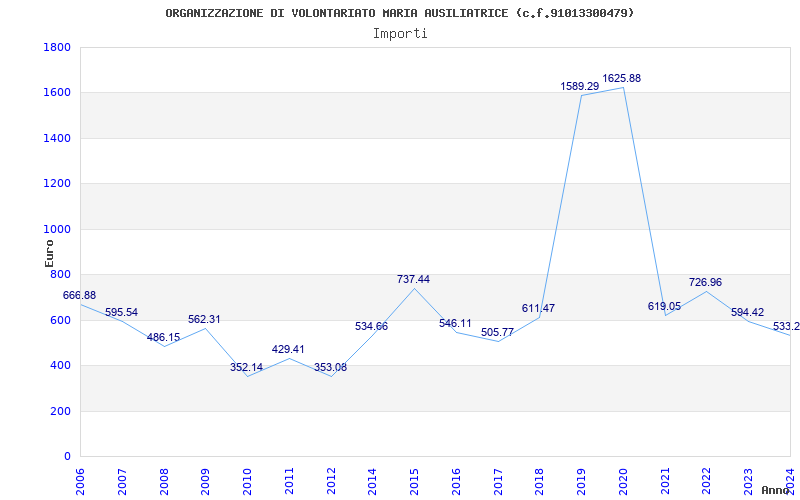The image size is (800, 500).
Task: Select data label 611.47
Action: point(538,308)
